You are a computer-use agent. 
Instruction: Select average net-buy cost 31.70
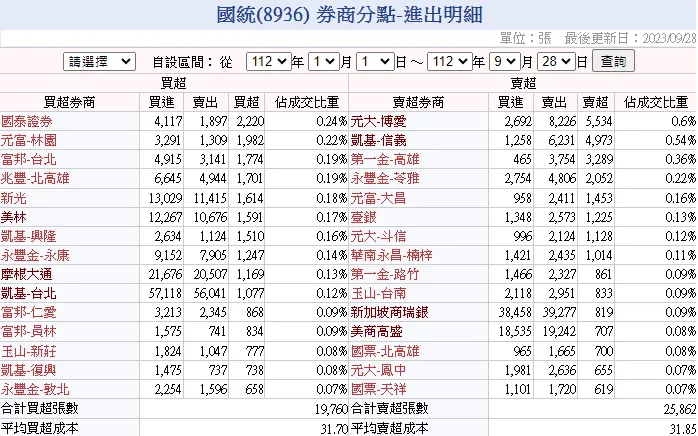coord(334,428)
